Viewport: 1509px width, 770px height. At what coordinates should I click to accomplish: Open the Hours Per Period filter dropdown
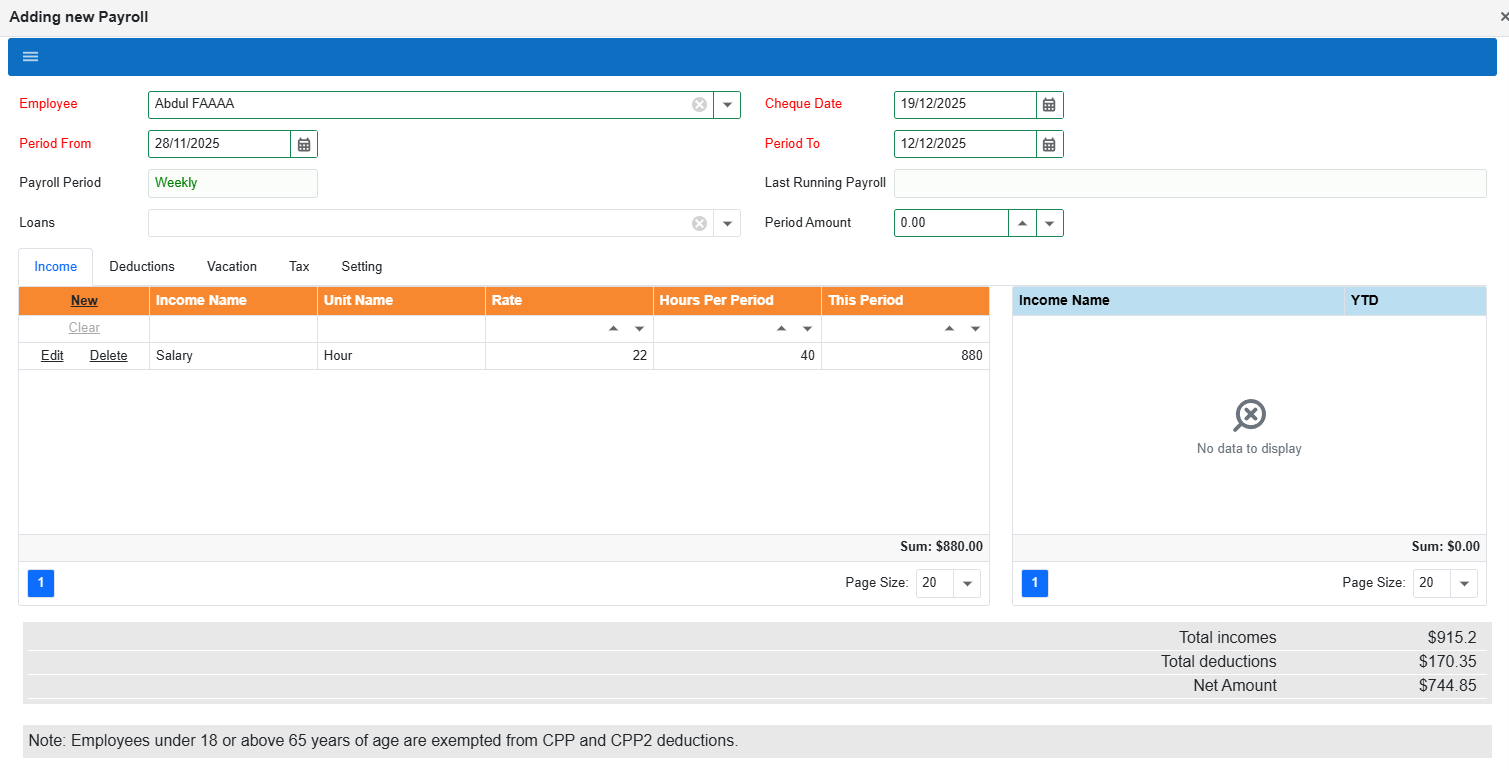tap(808, 329)
